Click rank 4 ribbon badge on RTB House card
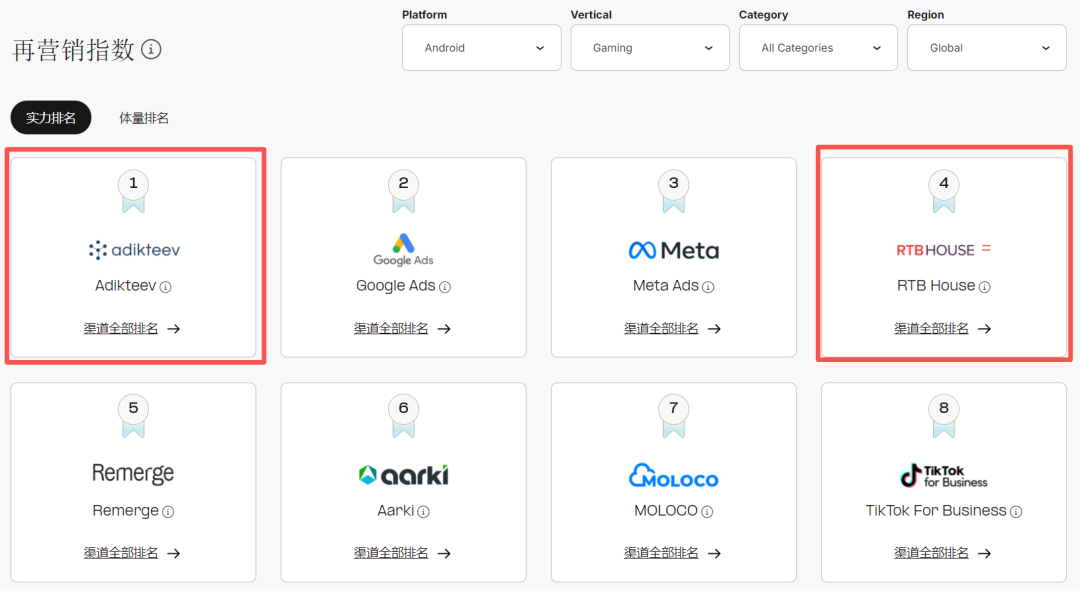Screen dimensions: 1080x591 944,191
